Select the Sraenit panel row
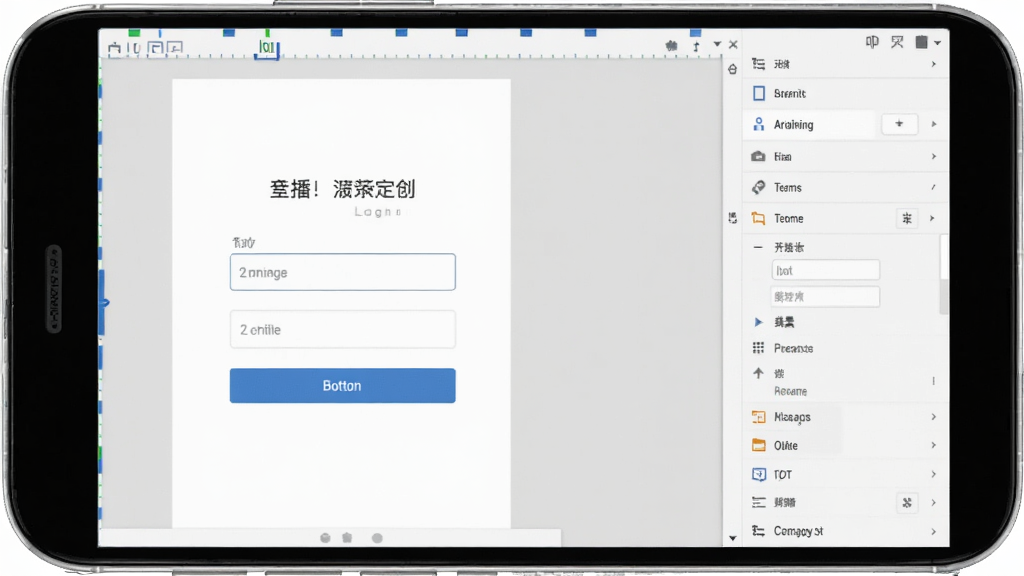This screenshot has width=1024, height=576. [846, 93]
